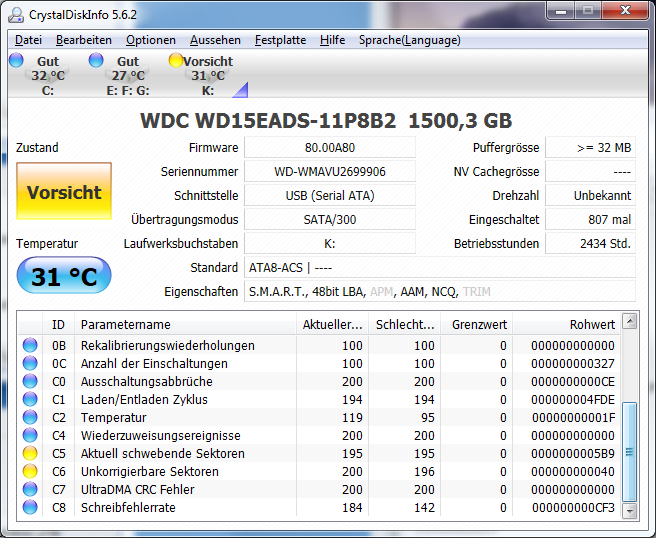Click raw value 000000000040 of uncorrectable sectors
The height and width of the screenshot is (538, 656).
coord(573,471)
